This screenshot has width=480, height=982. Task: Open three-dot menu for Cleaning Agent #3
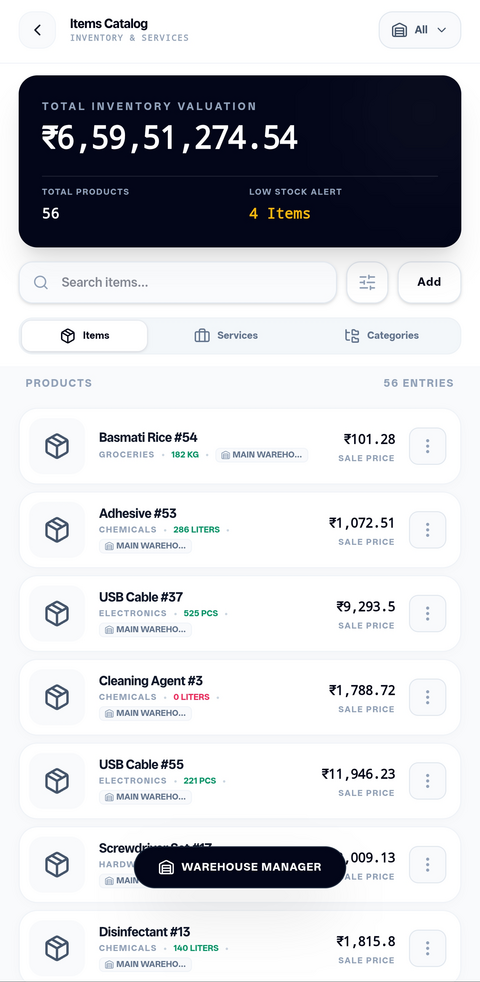click(x=427, y=697)
